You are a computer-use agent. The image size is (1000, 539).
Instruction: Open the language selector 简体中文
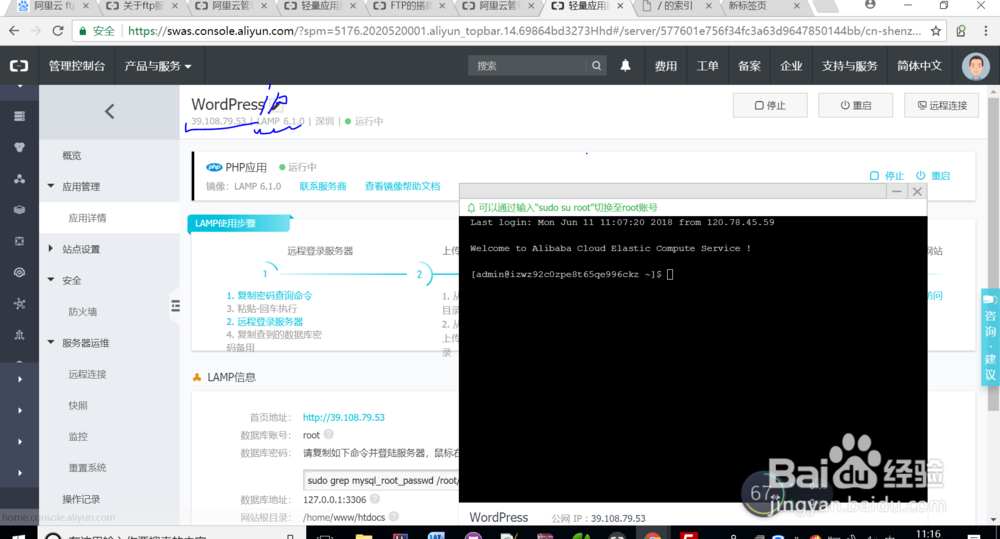(x=919, y=66)
